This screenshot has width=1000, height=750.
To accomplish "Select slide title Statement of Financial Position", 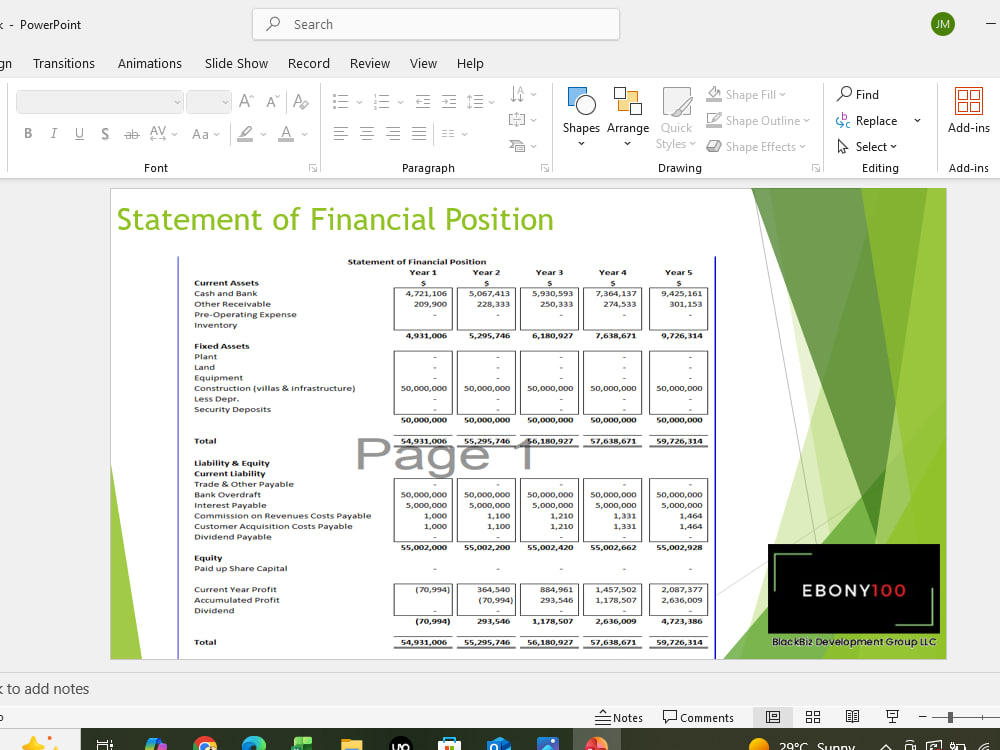I will pyautogui.click(x=335, y=219).
